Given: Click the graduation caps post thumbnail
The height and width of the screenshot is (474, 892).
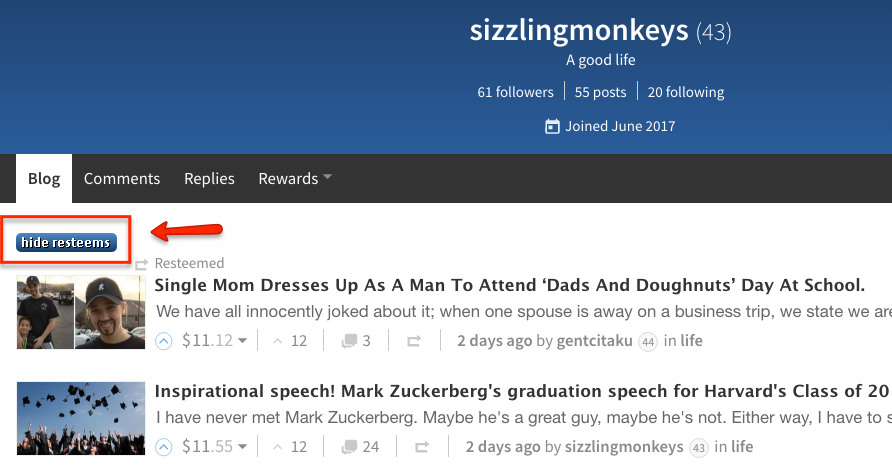Looking at the screenshot, I should point(80,419).
